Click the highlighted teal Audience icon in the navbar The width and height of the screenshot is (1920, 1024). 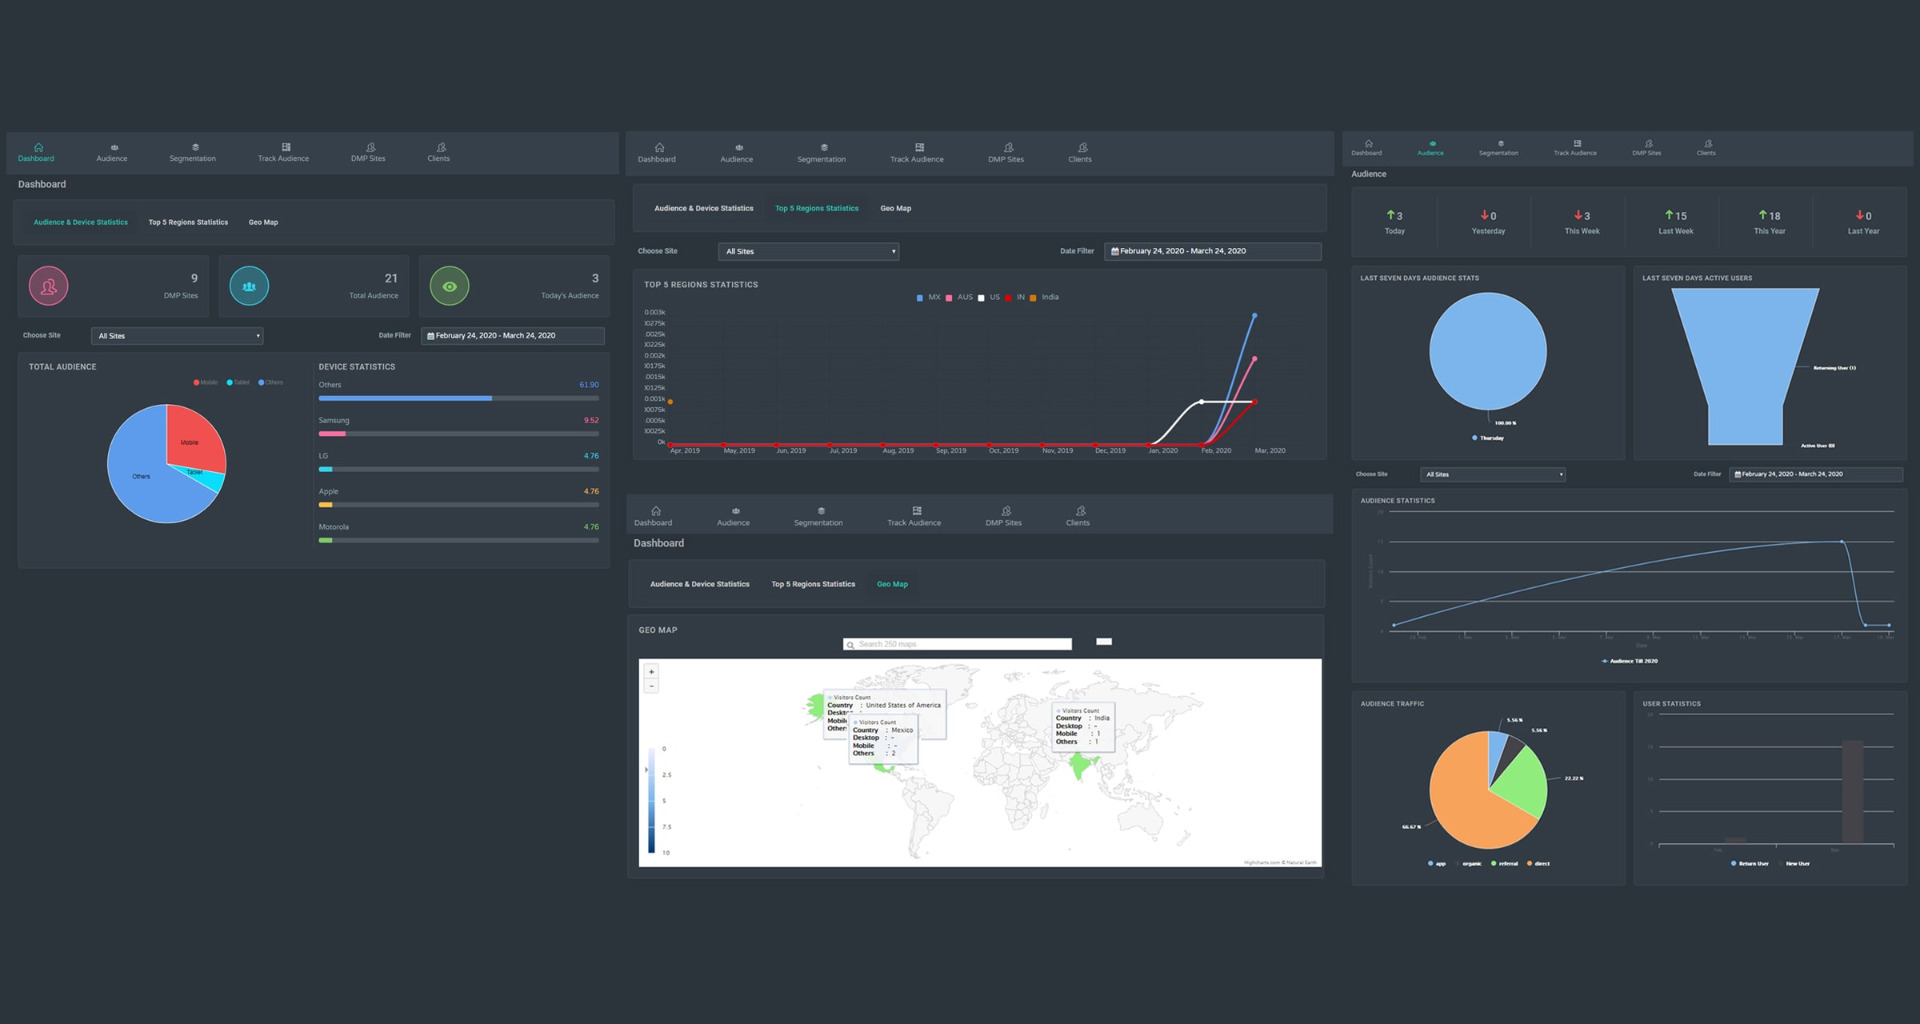[1431, 144]
